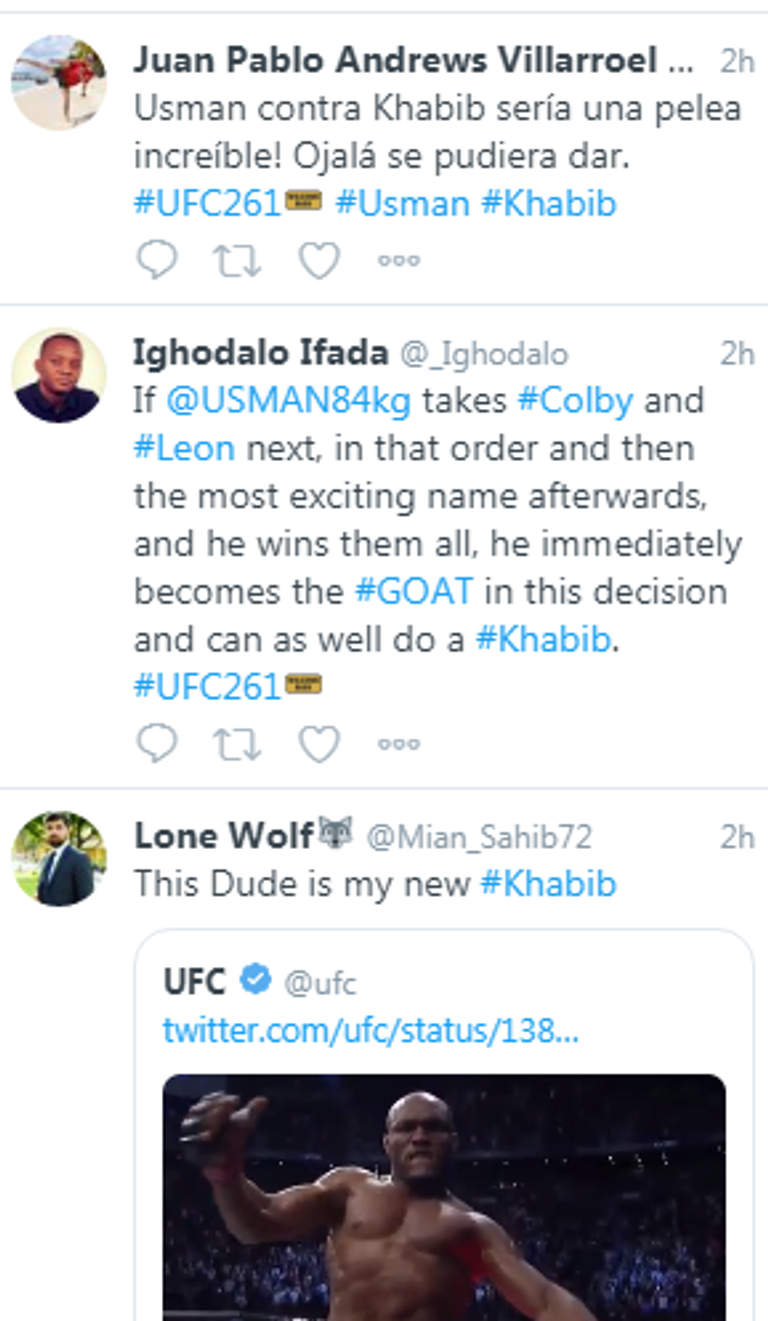Viewport: 768px width, 1321px height.
Task: Open the quoted UFC twitter.com status link
Action: (x=370, y=1030)
